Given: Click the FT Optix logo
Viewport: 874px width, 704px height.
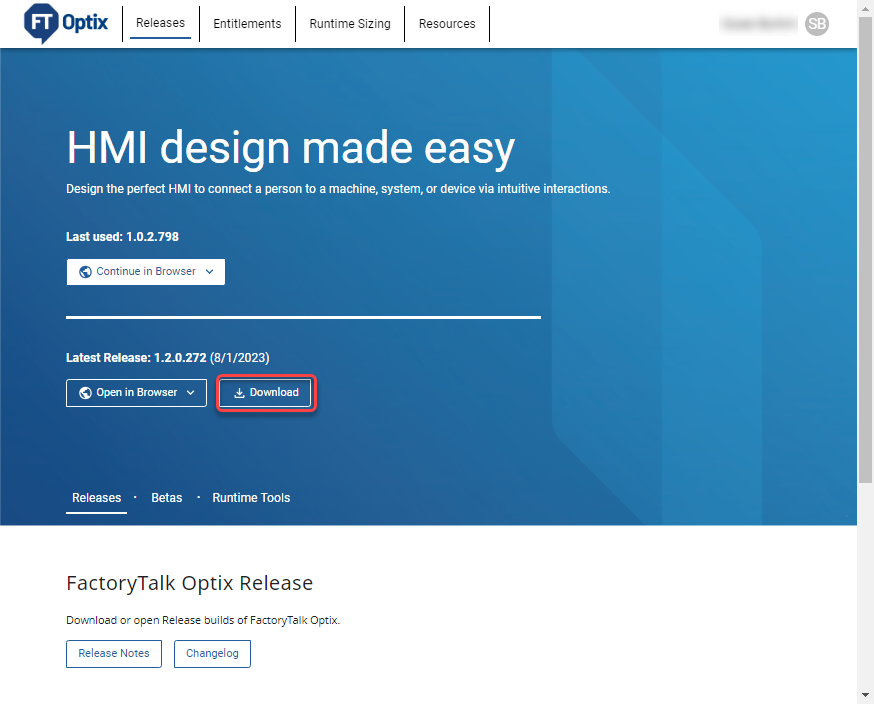Looking at the screenshot, I should (66, 24).
